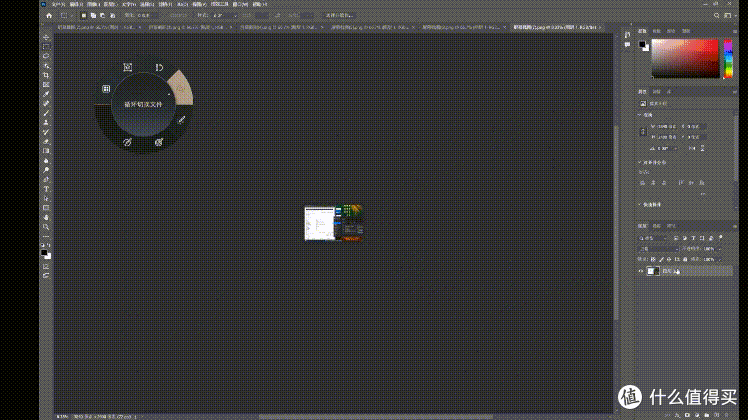Hide the layer using eye icon
748x420 pixels.
click(641, 271)
